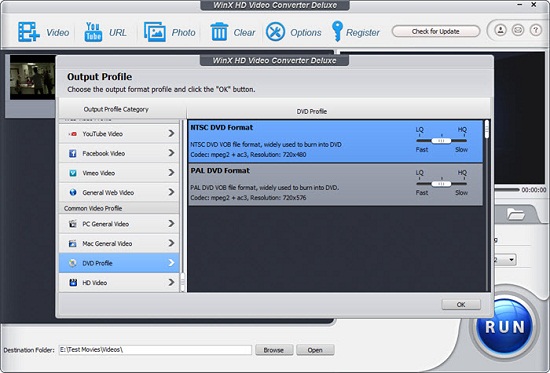Open the user account icon

click(x=501, y=30)
